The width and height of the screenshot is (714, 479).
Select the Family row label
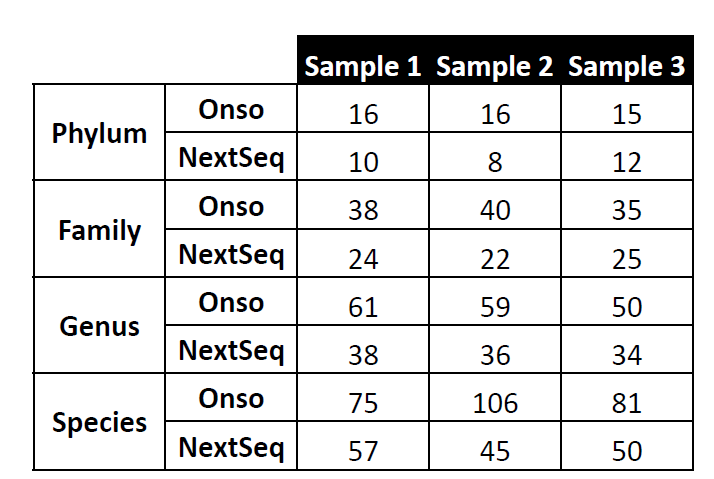pyautogui.click(x=99, y=230)
